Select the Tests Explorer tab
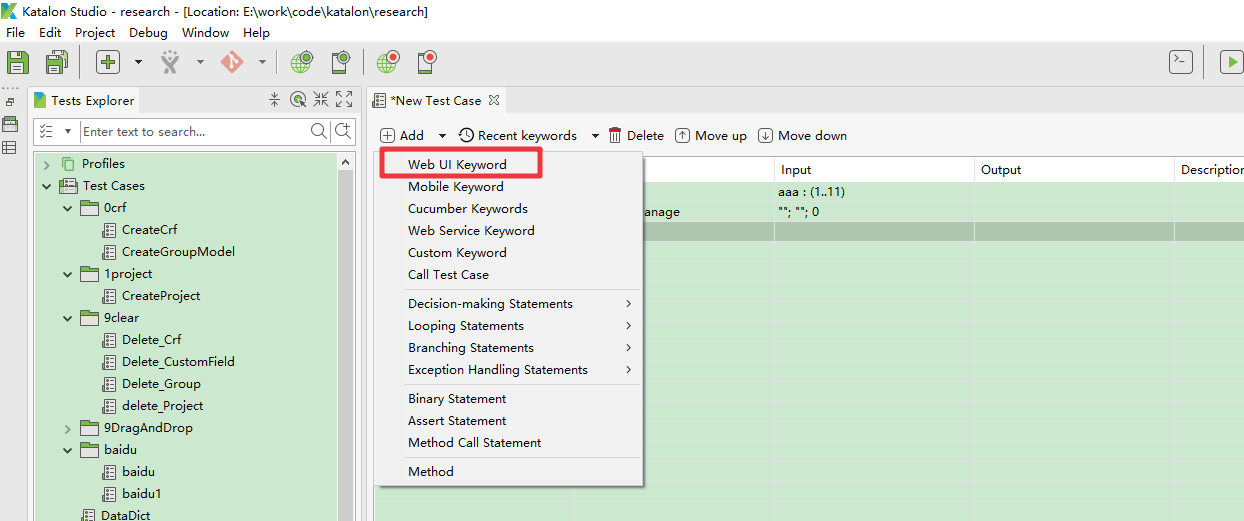Screen dimensions: 1244x521 pos(83,100)
